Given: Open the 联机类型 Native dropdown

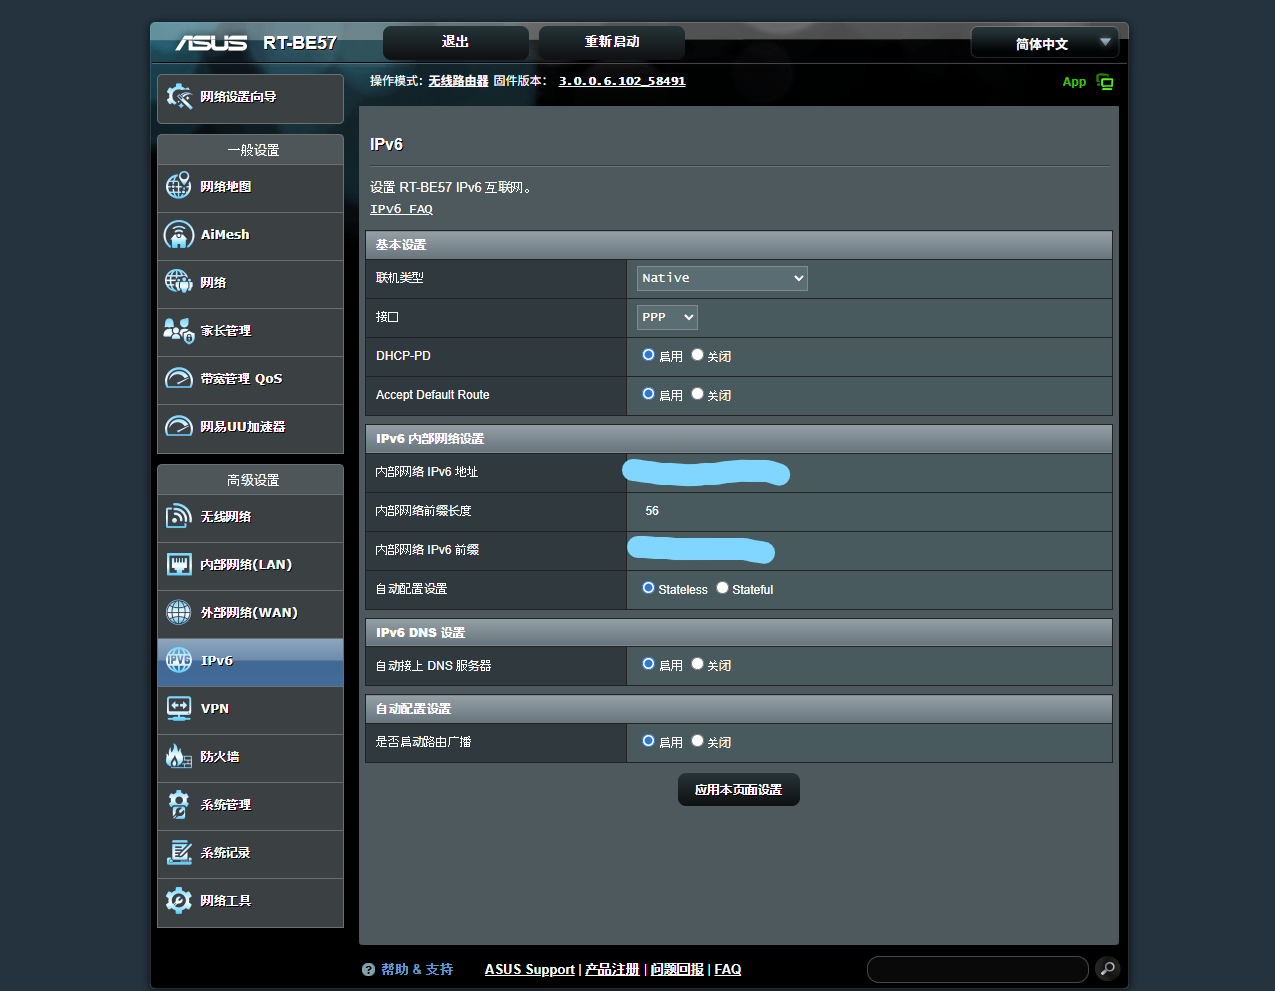Looking at the screenshot, I should [721, 278].
